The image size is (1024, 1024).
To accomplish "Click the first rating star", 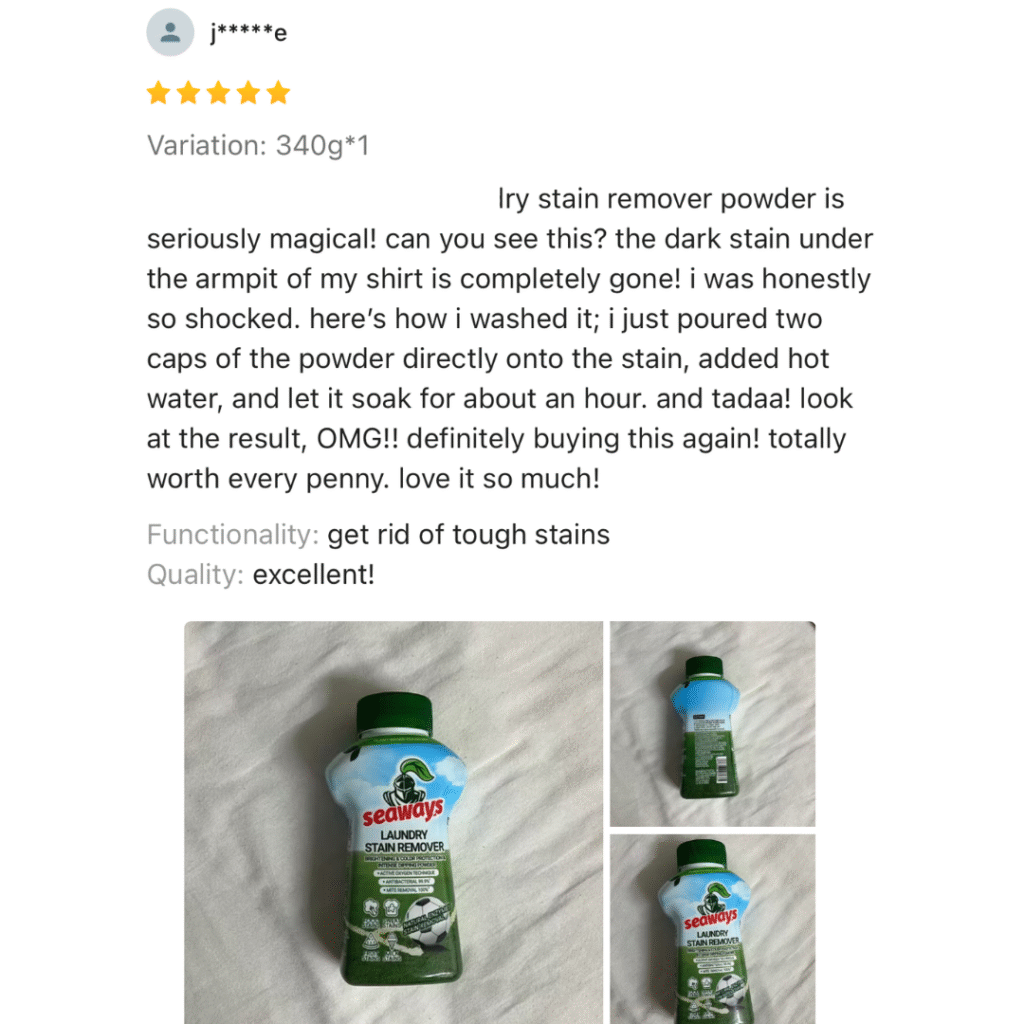I will [159, 93].
